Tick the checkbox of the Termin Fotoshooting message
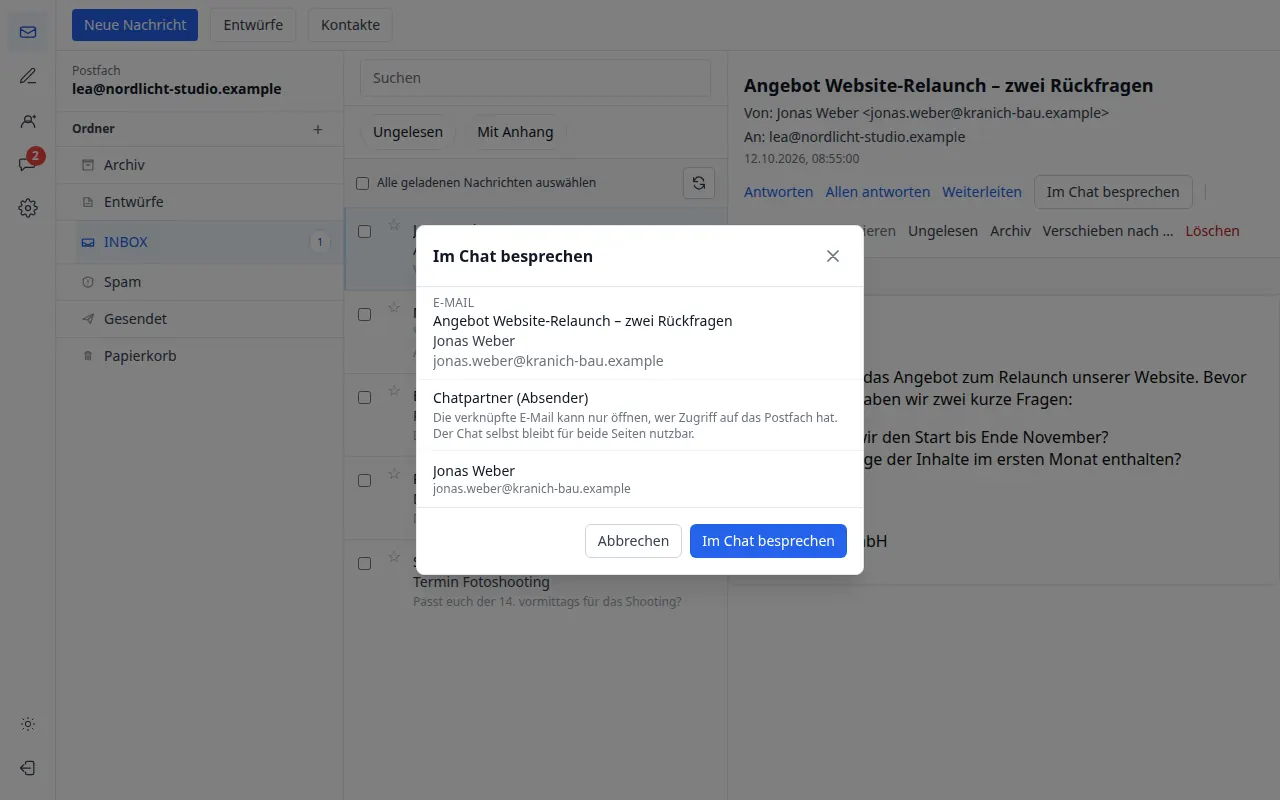 tap(364, 563)
